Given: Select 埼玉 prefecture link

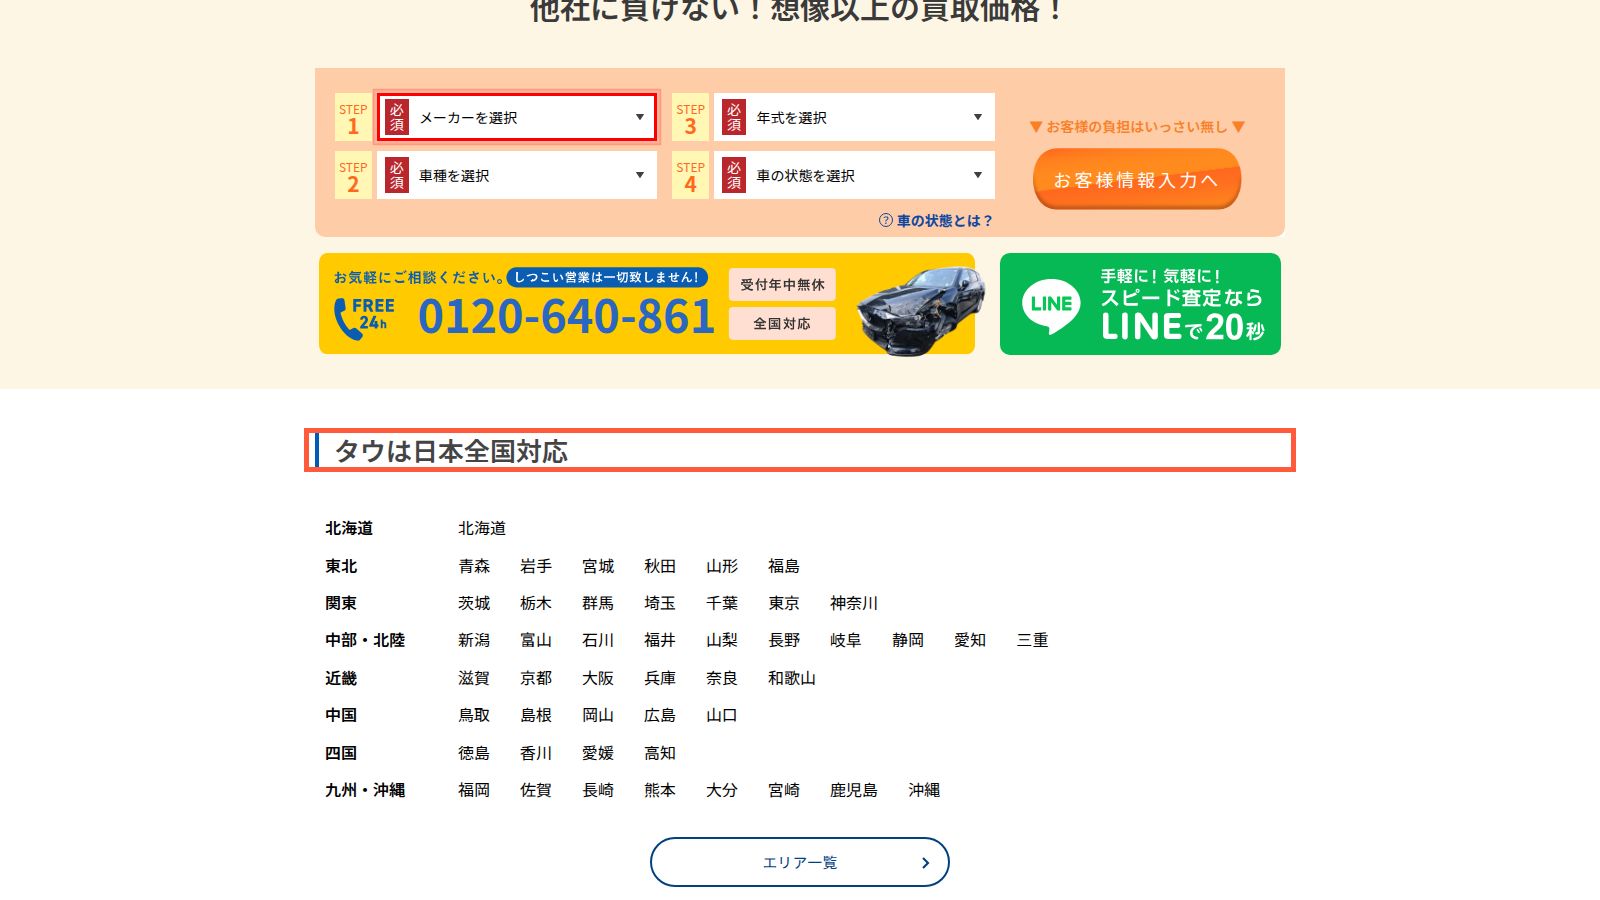Looking at the screenshot, I should 660,603.
